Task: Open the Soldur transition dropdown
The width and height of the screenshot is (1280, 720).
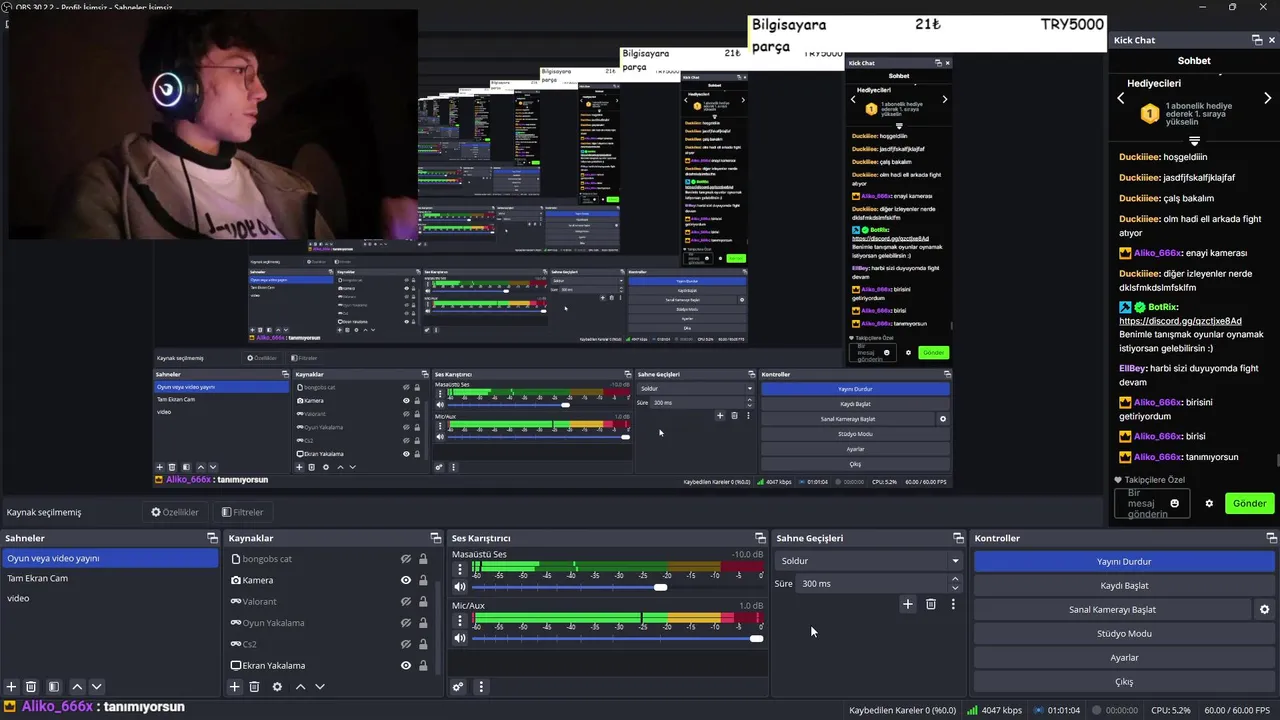Action: (x=869, y=561)
